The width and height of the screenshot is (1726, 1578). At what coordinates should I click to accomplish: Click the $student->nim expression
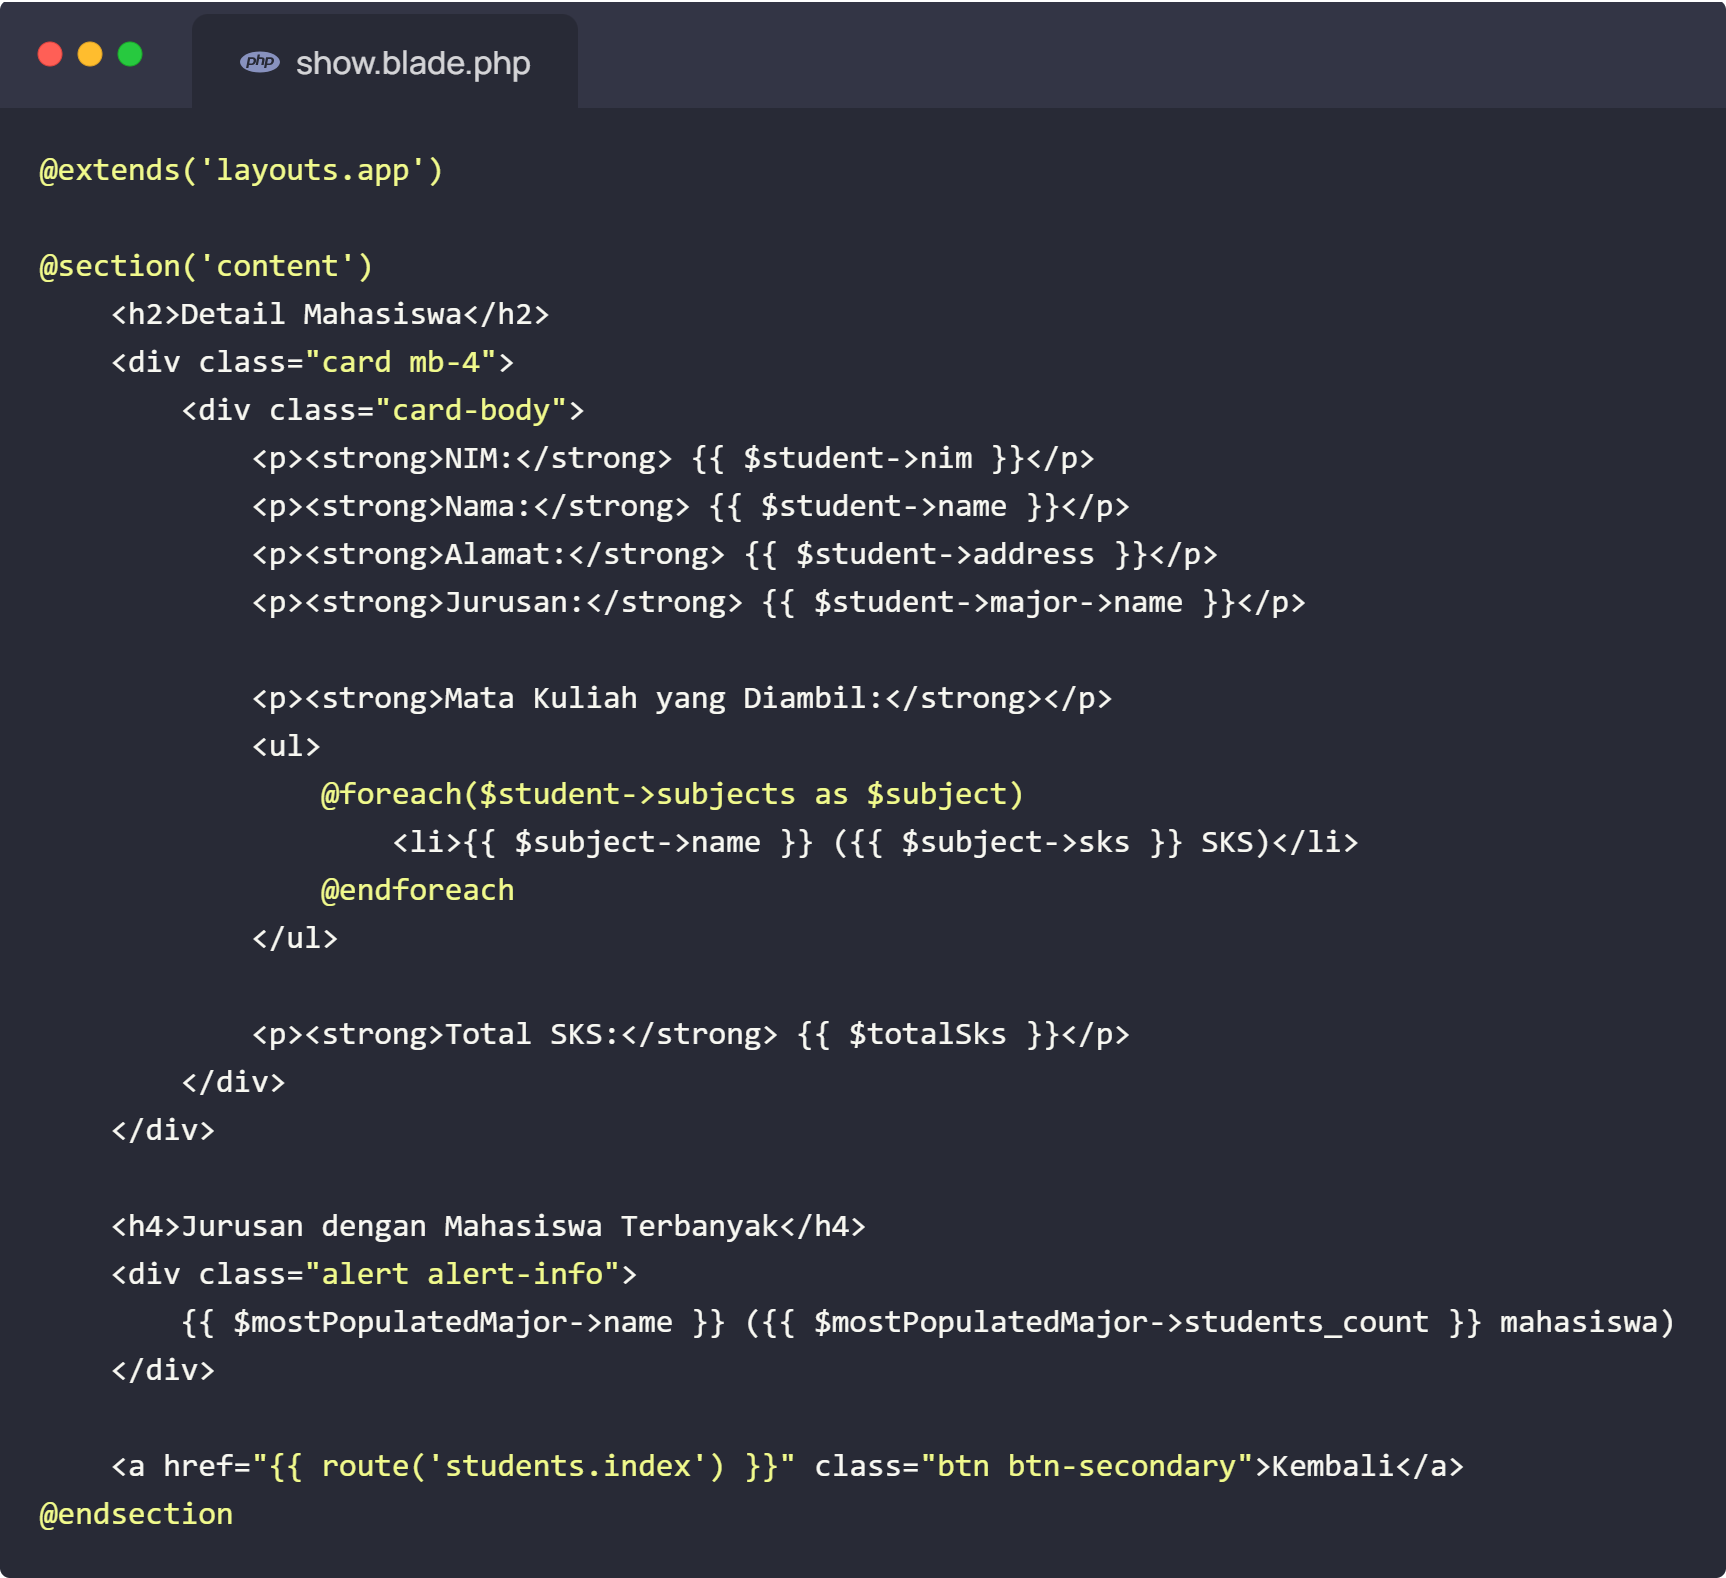[x=857, y=458]
